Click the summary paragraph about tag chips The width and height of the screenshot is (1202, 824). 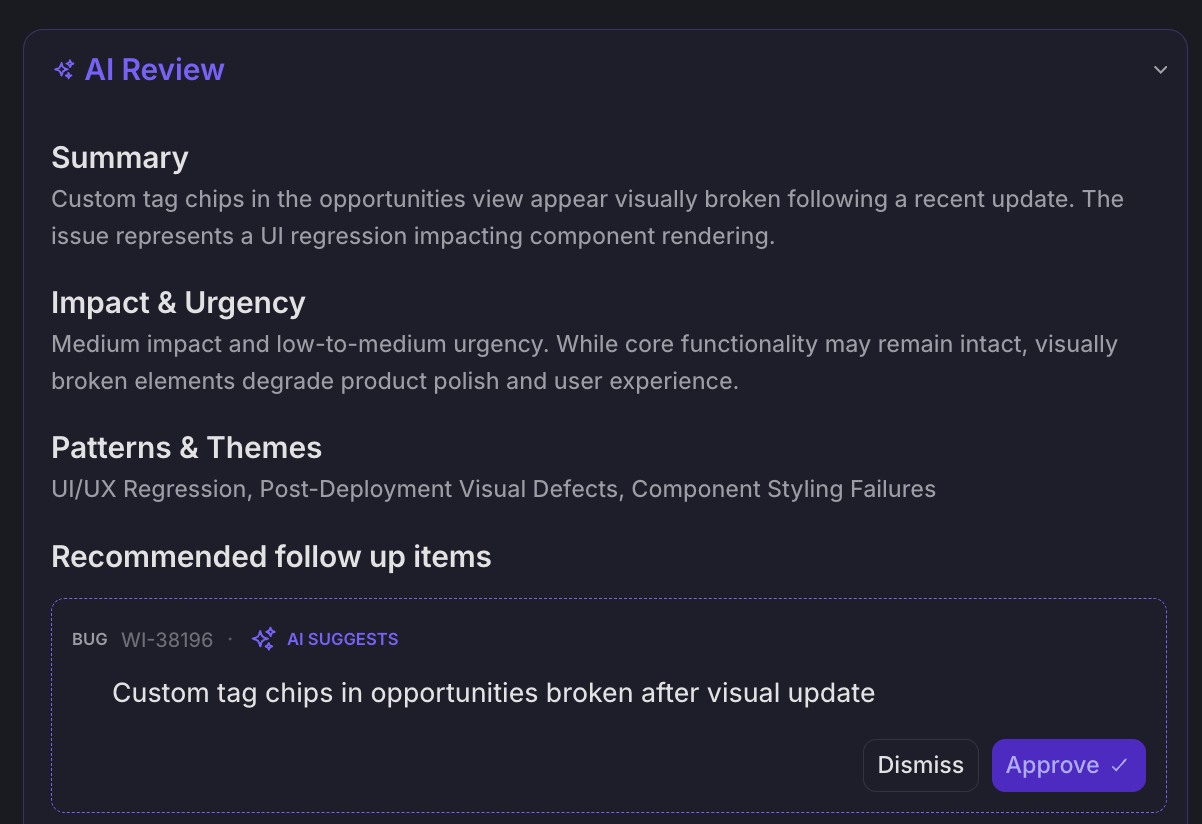pyautogui.click(x=588, y=218)
